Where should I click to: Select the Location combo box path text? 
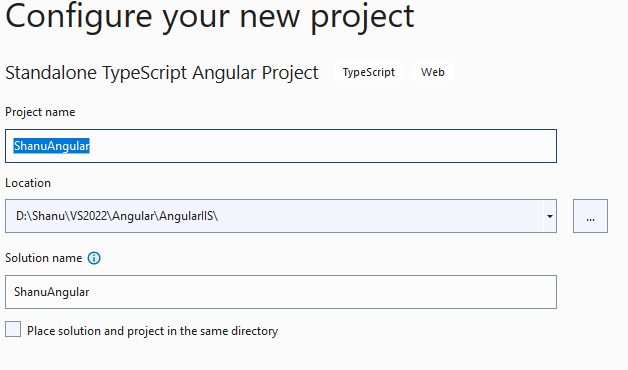click(x=117, y=216)
